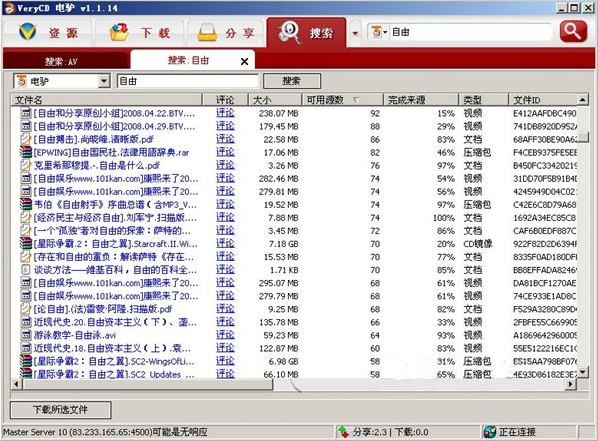
Task: Close the 搜索:自由 tab
Action: [244, 61]
